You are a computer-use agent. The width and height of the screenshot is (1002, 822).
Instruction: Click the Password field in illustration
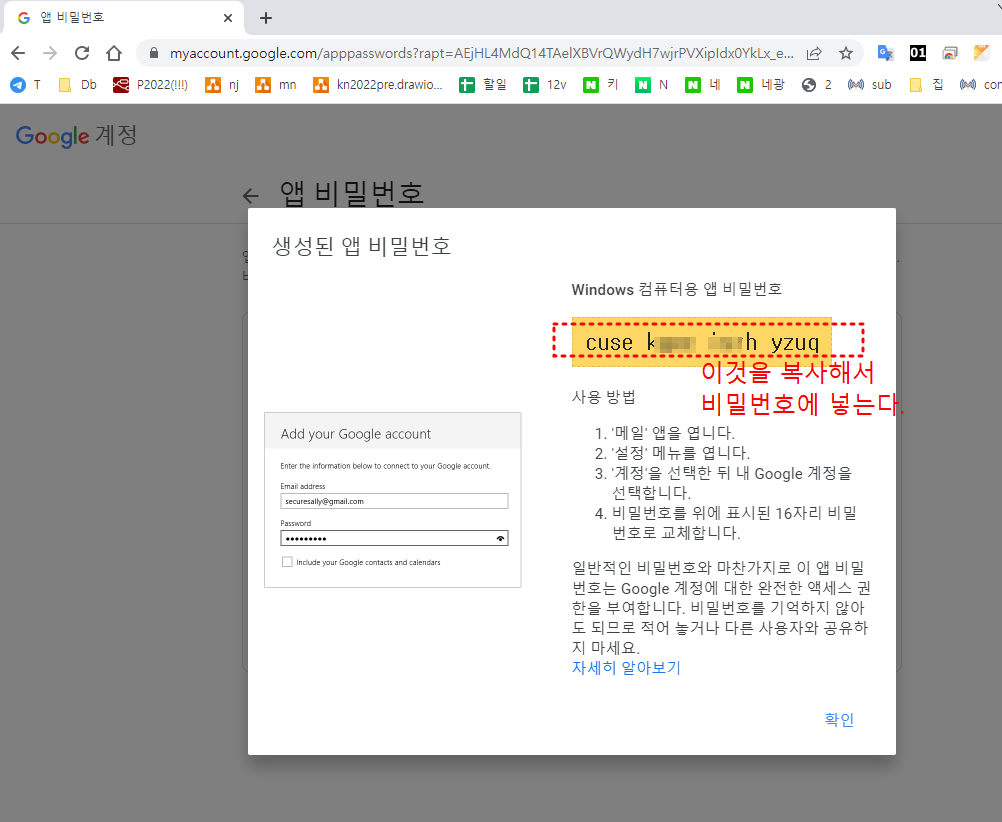click(394, 538)
